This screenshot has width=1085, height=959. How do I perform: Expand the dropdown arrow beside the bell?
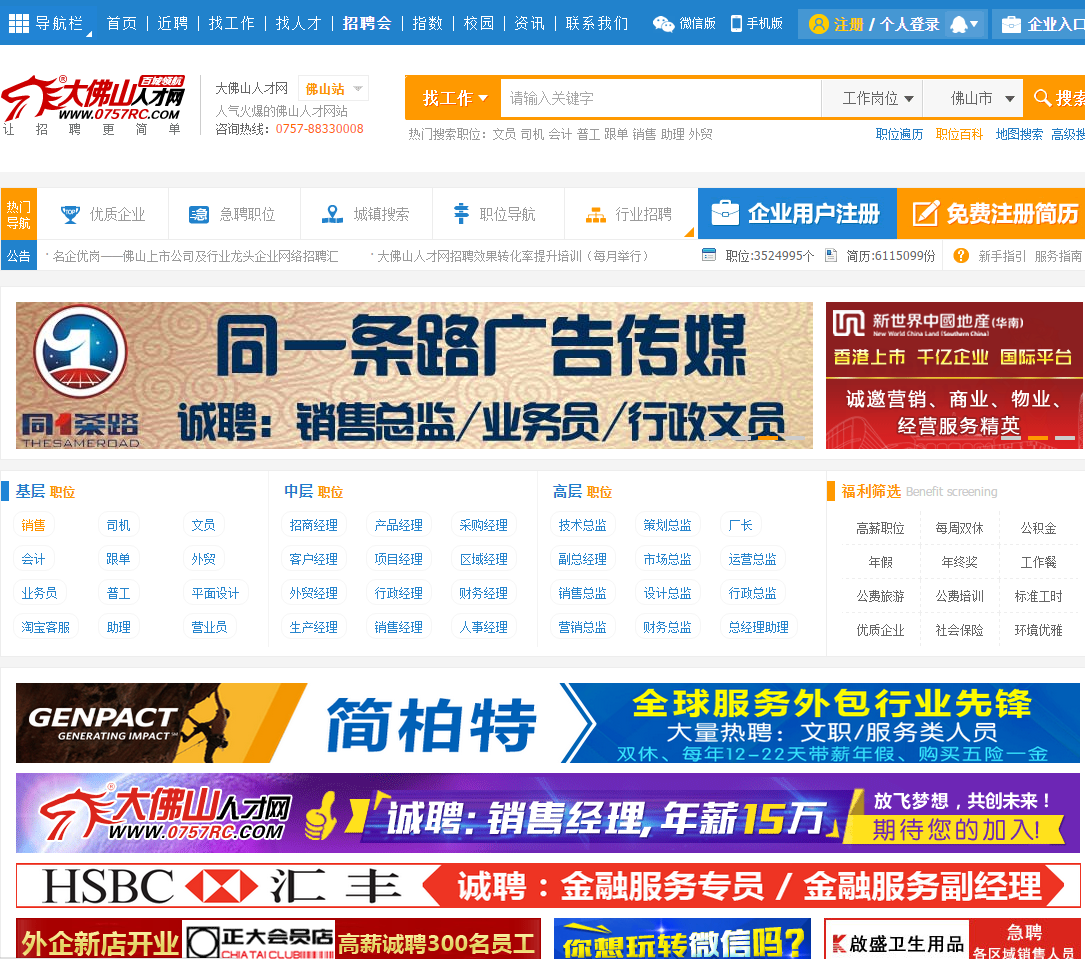point(974,24)
